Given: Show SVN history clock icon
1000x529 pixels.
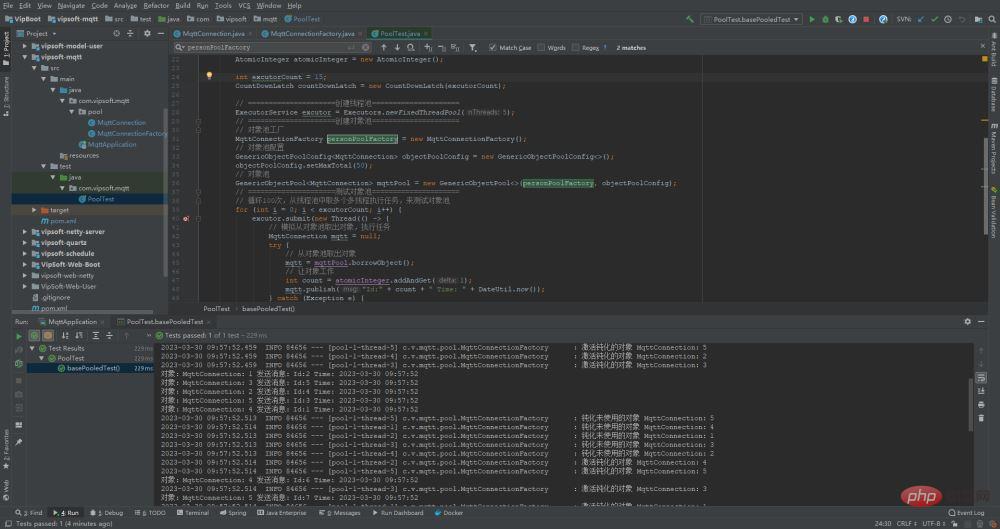Looking at the screenshot, I should (x=948, y=19).
